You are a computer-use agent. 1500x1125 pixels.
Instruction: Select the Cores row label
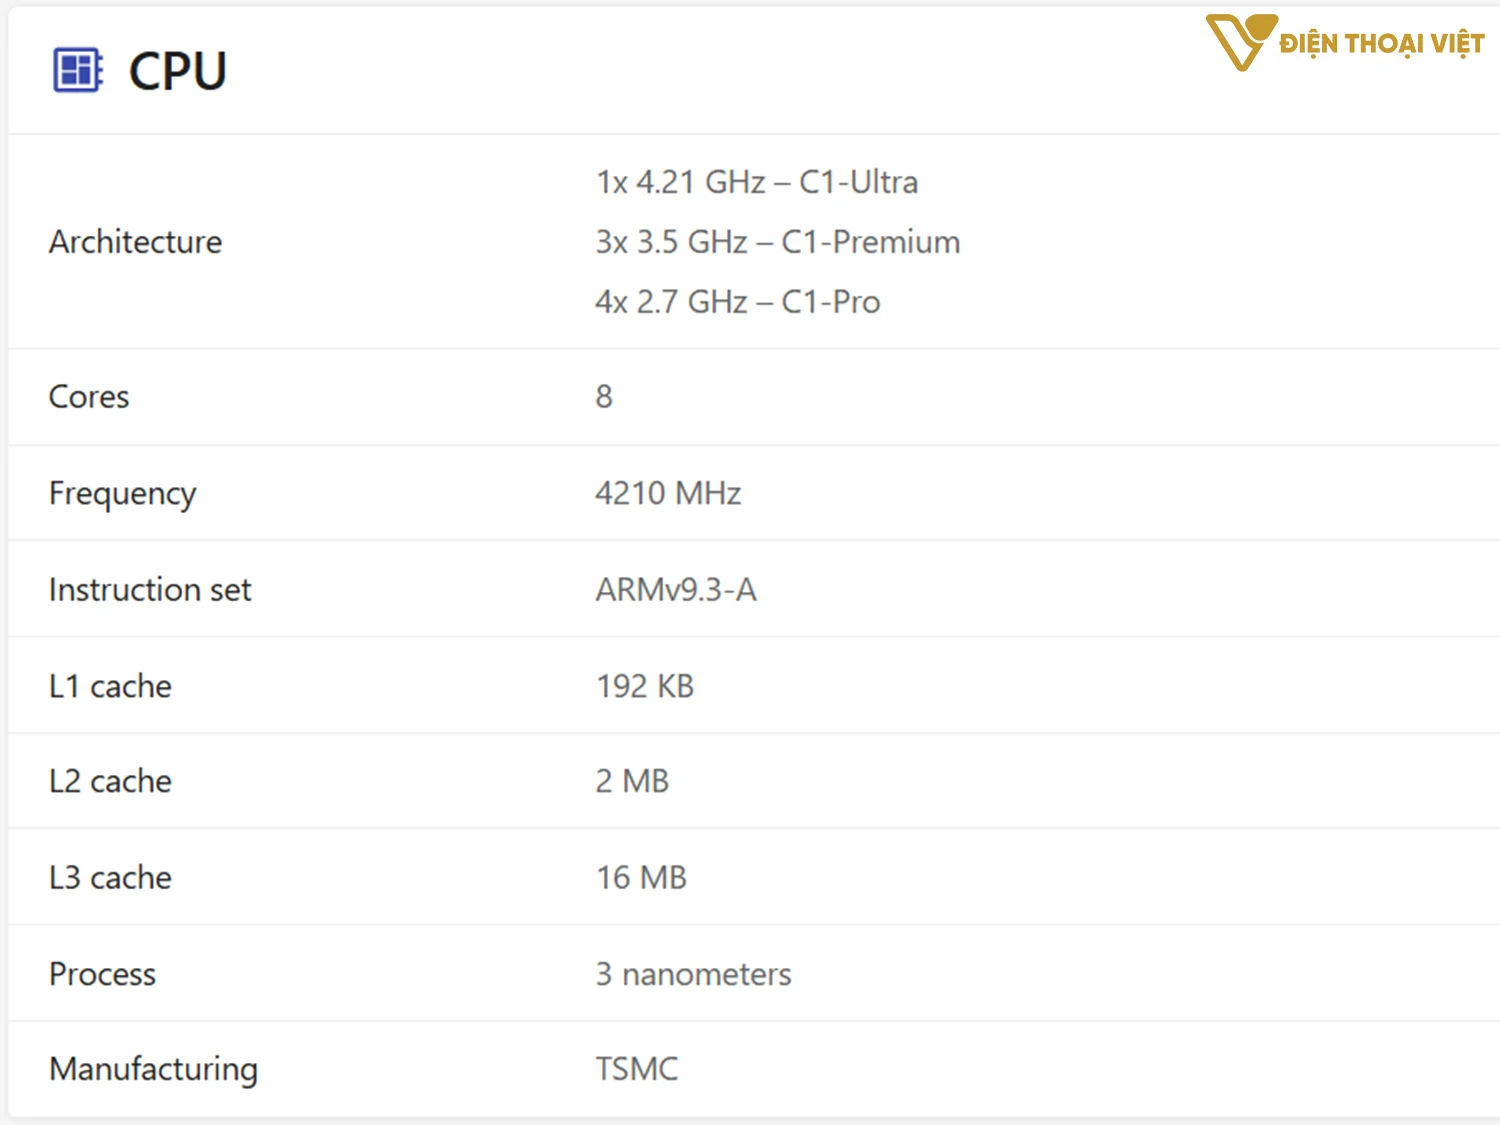click(89, 397)
